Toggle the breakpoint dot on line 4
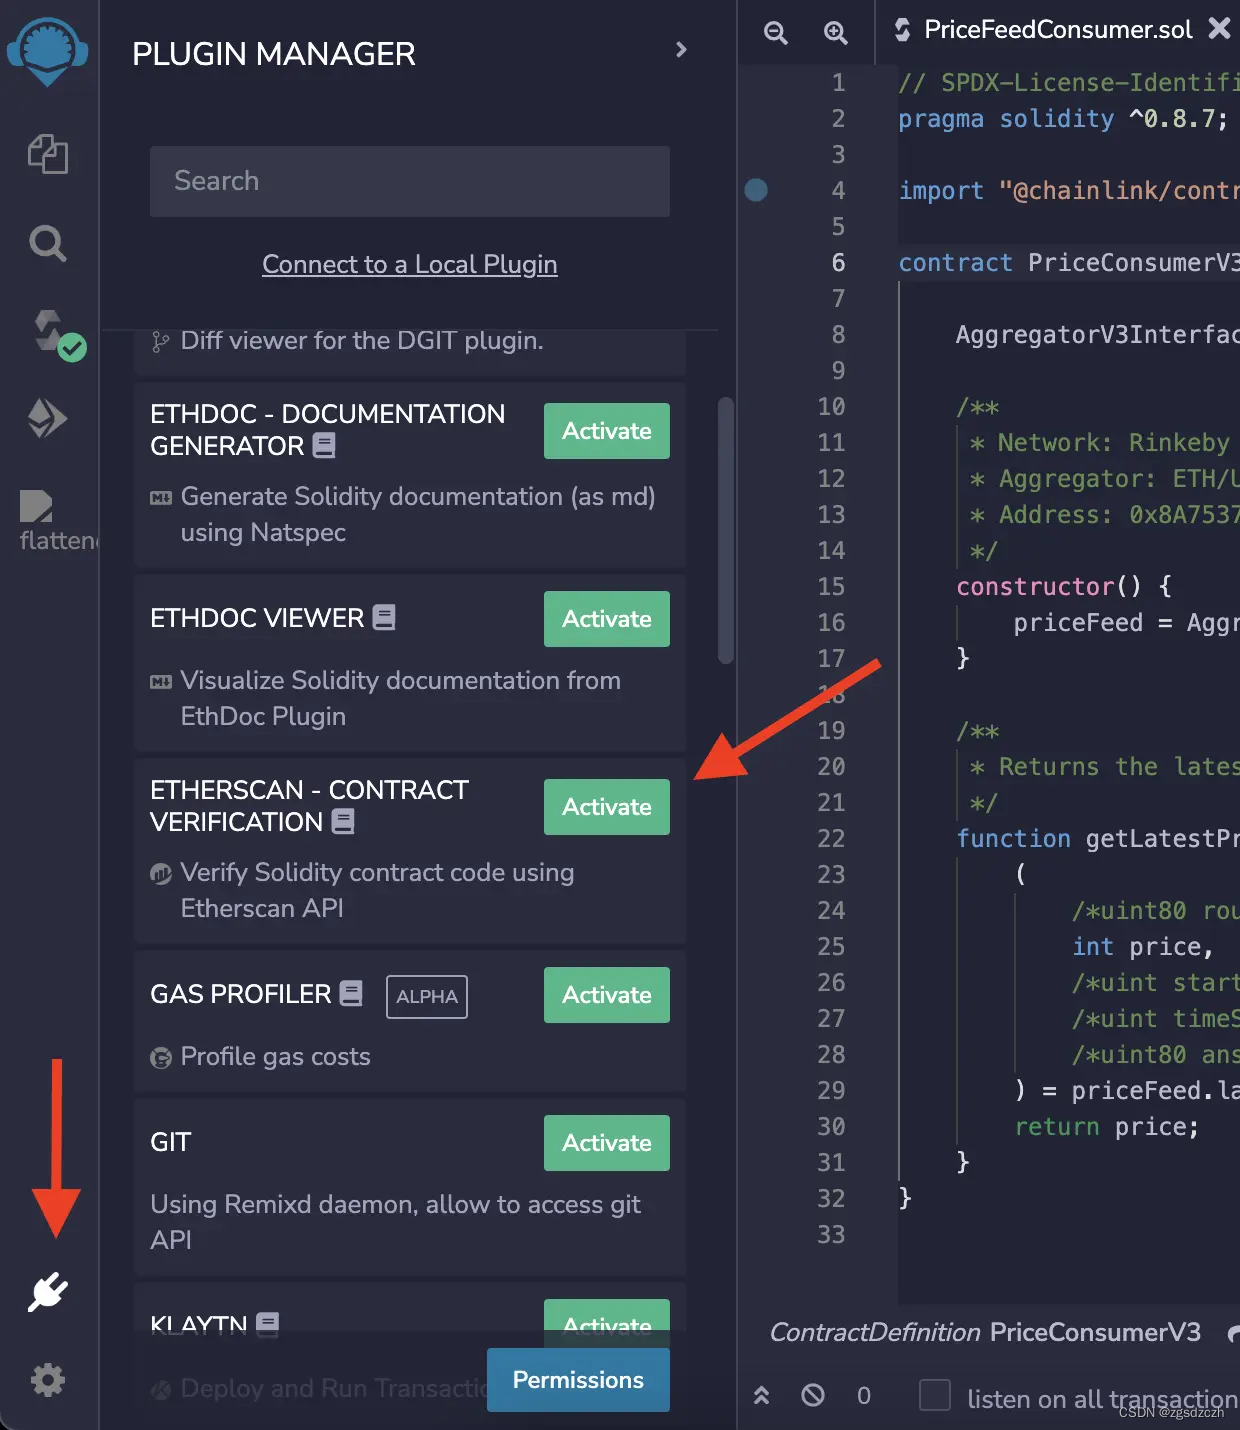The image size is (1240, 1430). (x=756, y=190)
